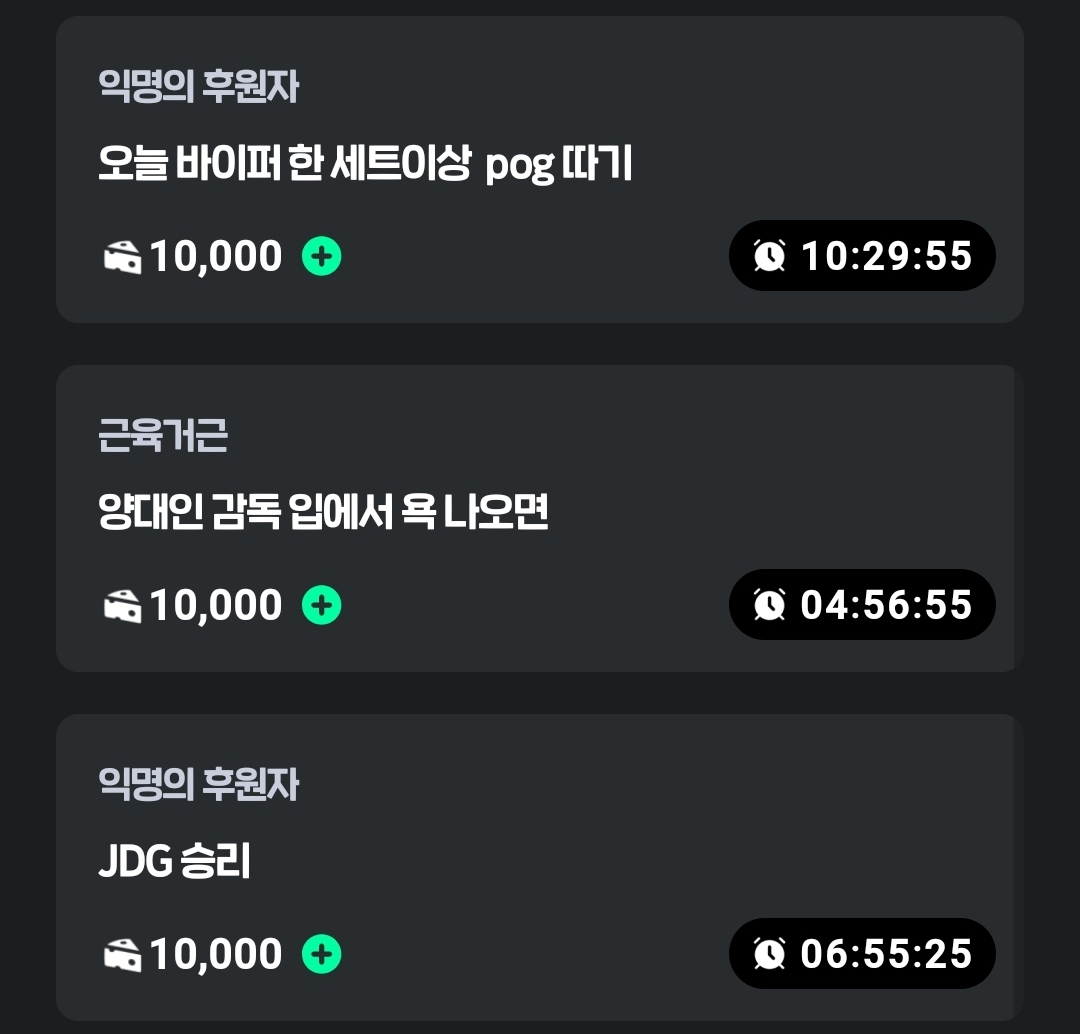Select the 06:55:25 countdown timer pill

click(x=862, y=953)
